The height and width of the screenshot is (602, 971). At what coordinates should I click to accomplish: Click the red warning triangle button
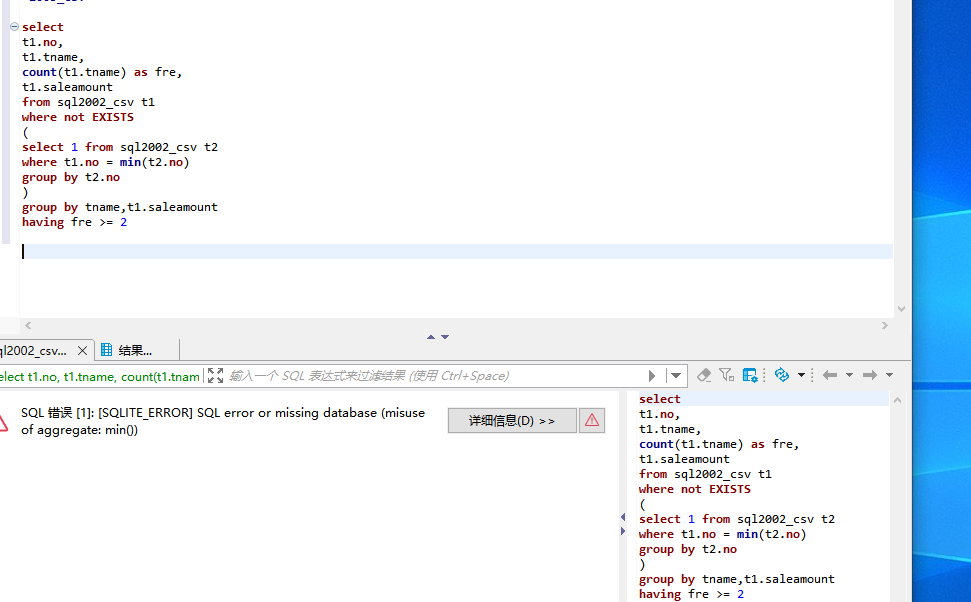(x=592, y=421)
